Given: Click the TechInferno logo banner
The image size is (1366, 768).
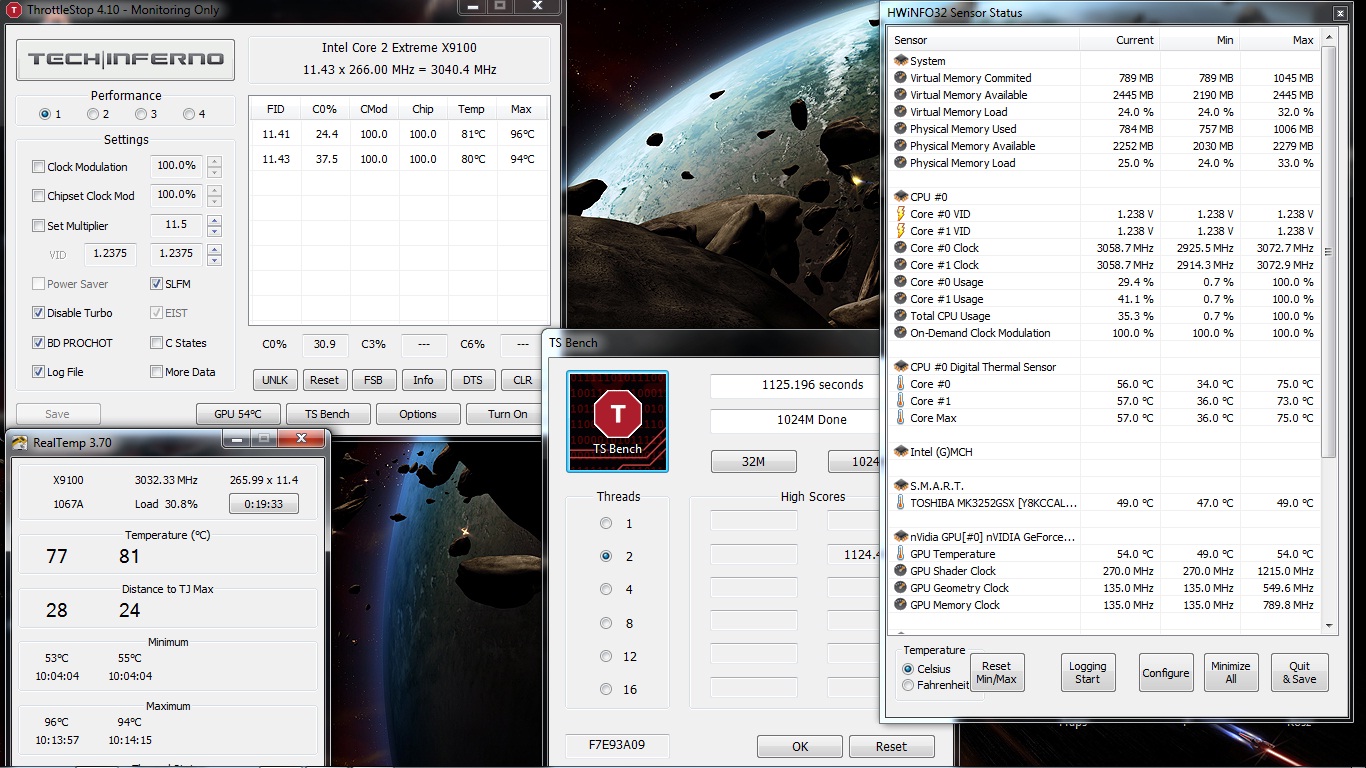Looking at the screenshot, I should point(126,60).
